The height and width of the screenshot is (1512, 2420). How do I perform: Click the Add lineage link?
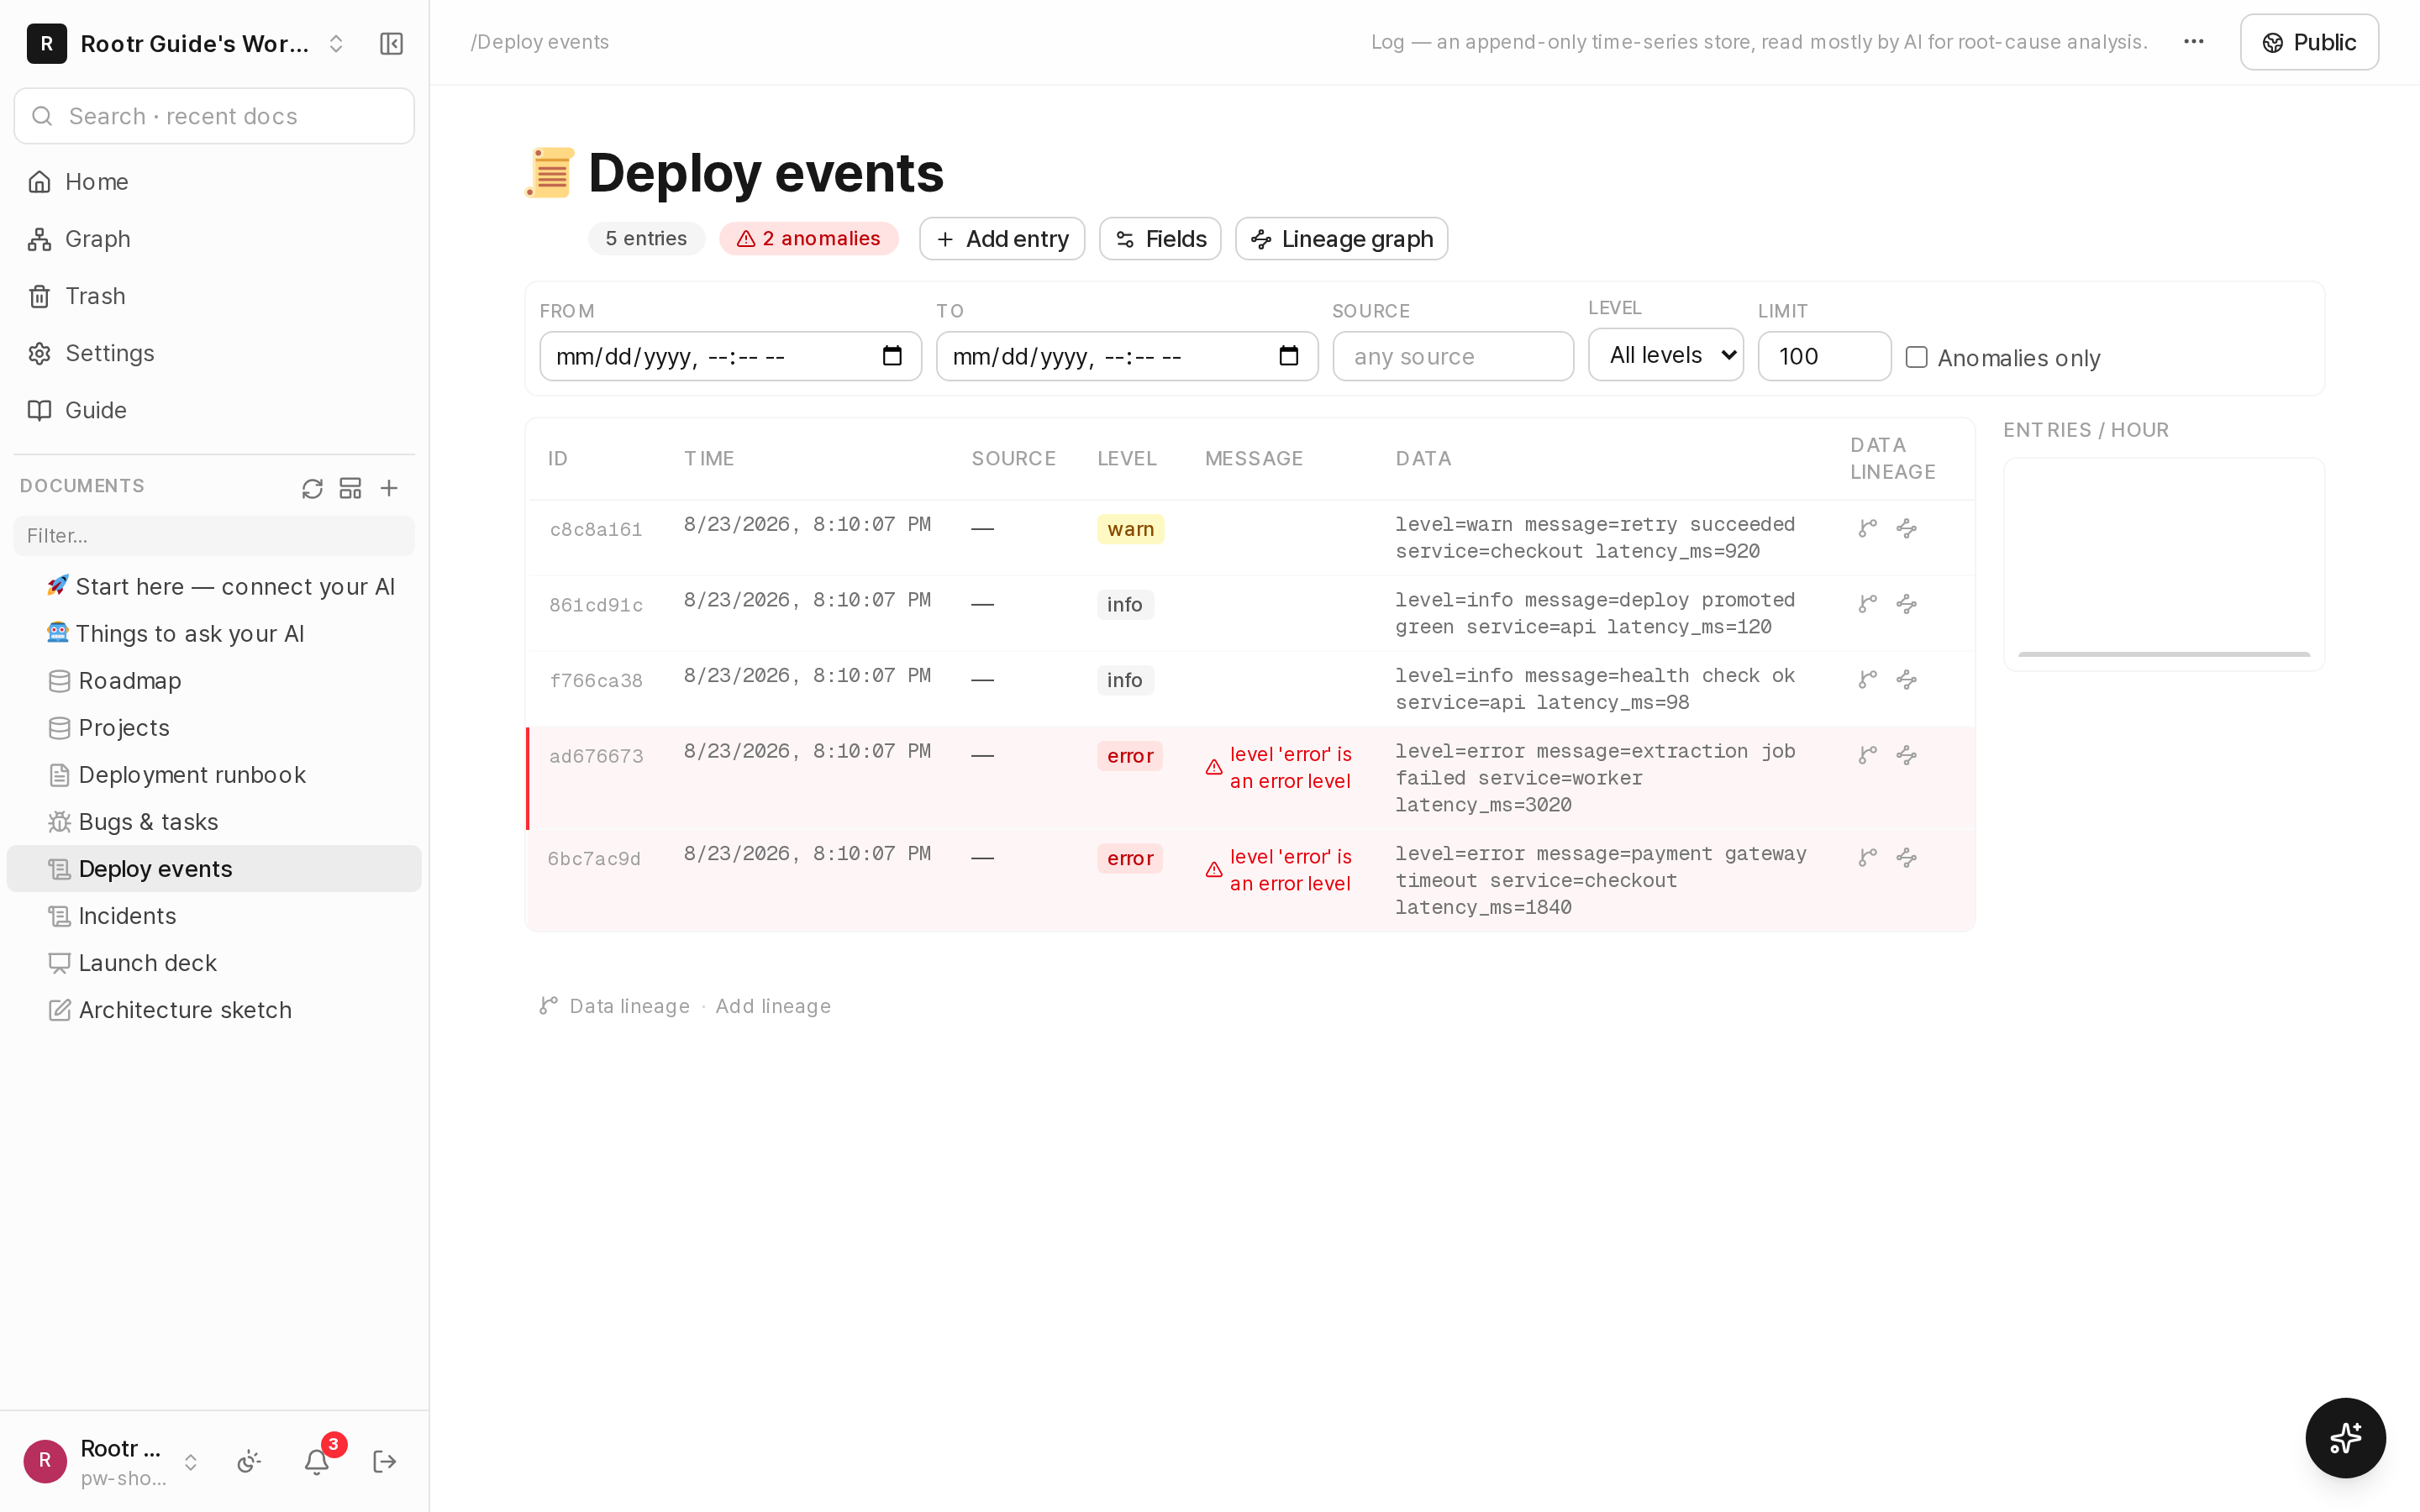[x=773, y=1006]
